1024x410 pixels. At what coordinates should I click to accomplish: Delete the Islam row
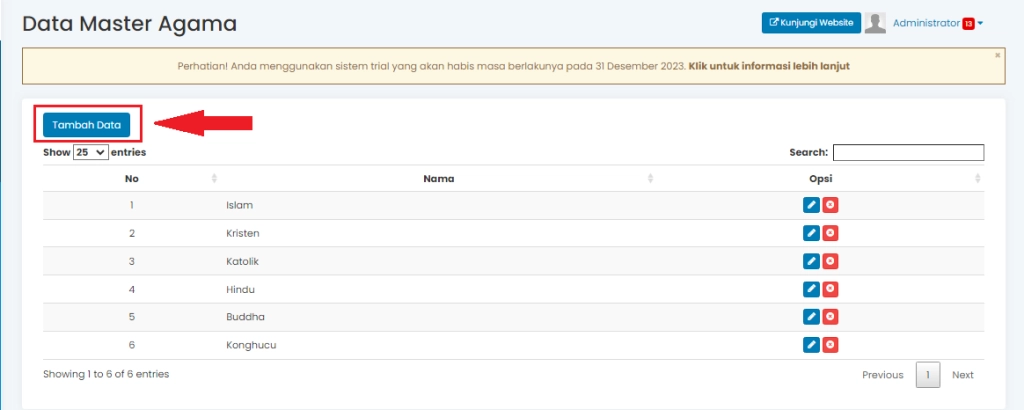pos(830,205)
